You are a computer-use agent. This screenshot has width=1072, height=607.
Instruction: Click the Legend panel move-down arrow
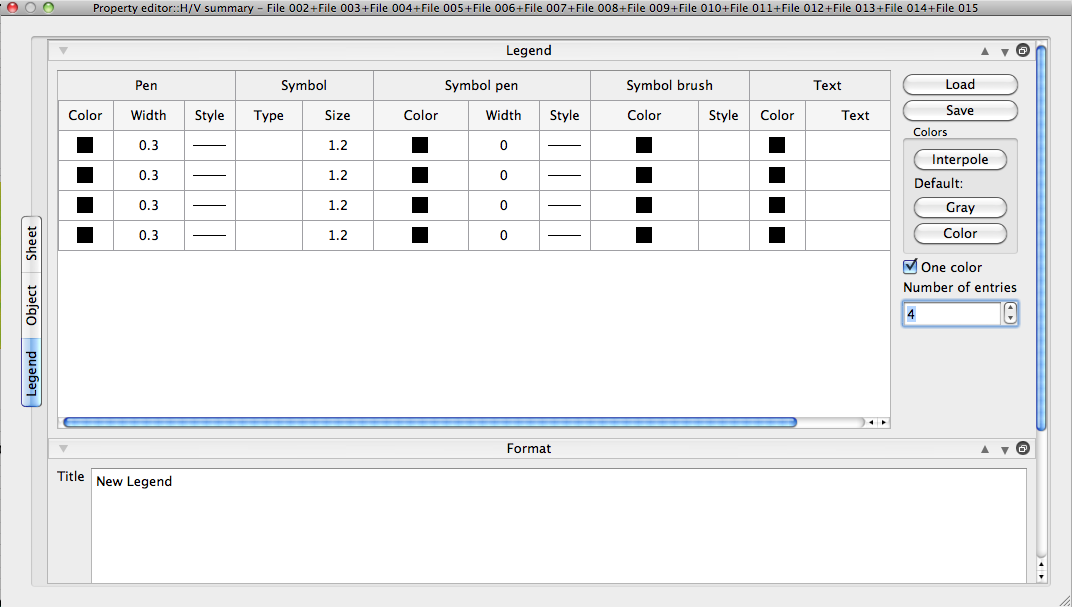point(1004,51)
